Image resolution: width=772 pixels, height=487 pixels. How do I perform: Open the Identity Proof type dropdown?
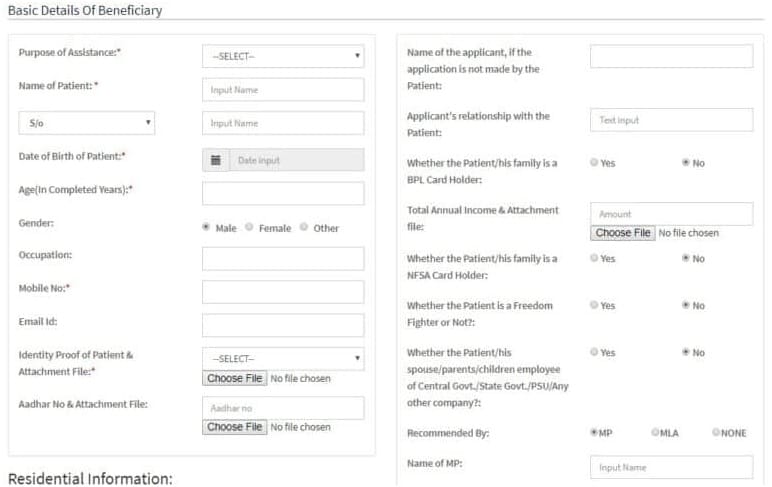coord(283,358)
